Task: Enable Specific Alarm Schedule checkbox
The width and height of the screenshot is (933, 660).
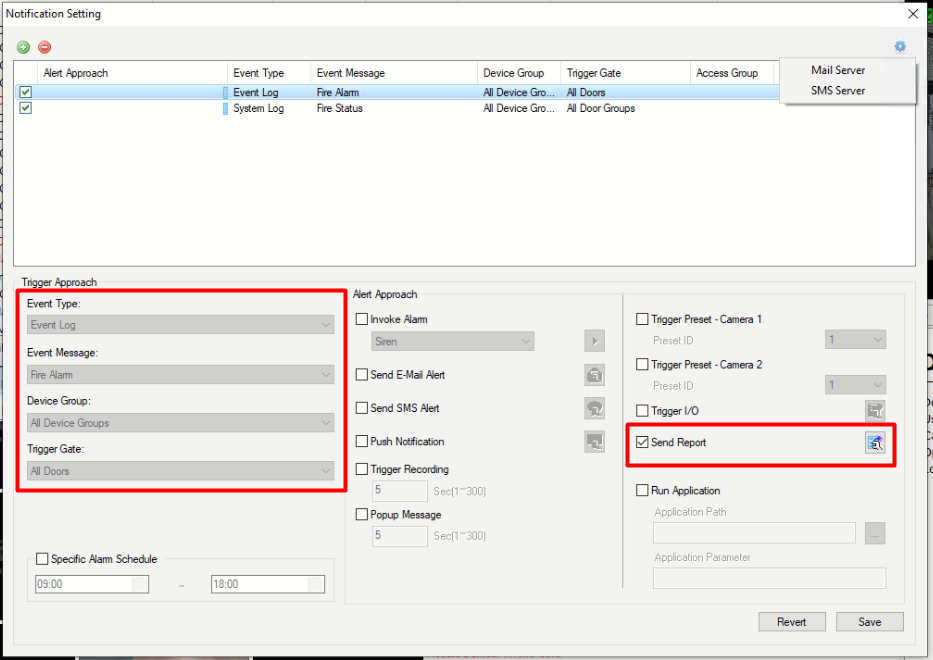Action: point(42,559)
